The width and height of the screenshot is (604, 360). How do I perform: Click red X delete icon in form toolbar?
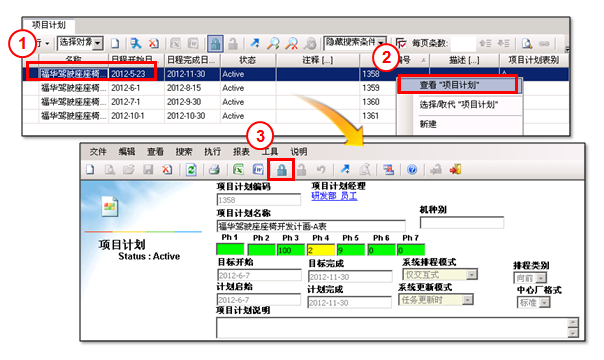167,169
